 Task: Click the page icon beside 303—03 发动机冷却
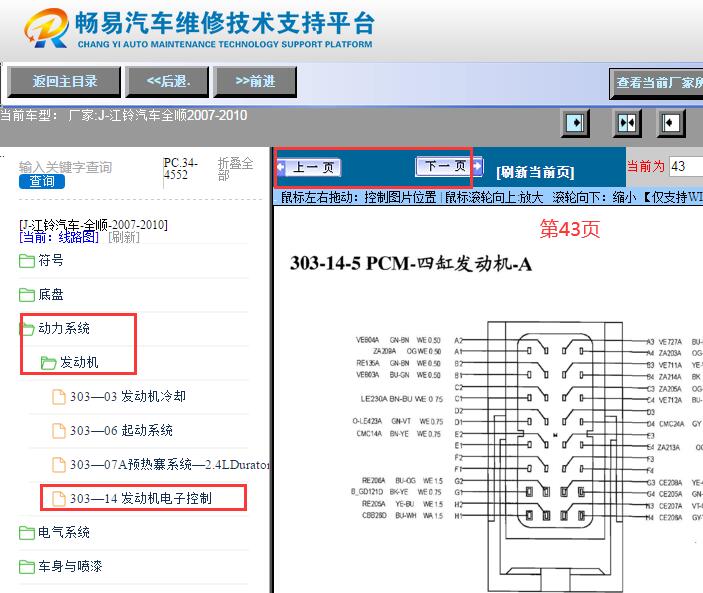tap(59, 397)
